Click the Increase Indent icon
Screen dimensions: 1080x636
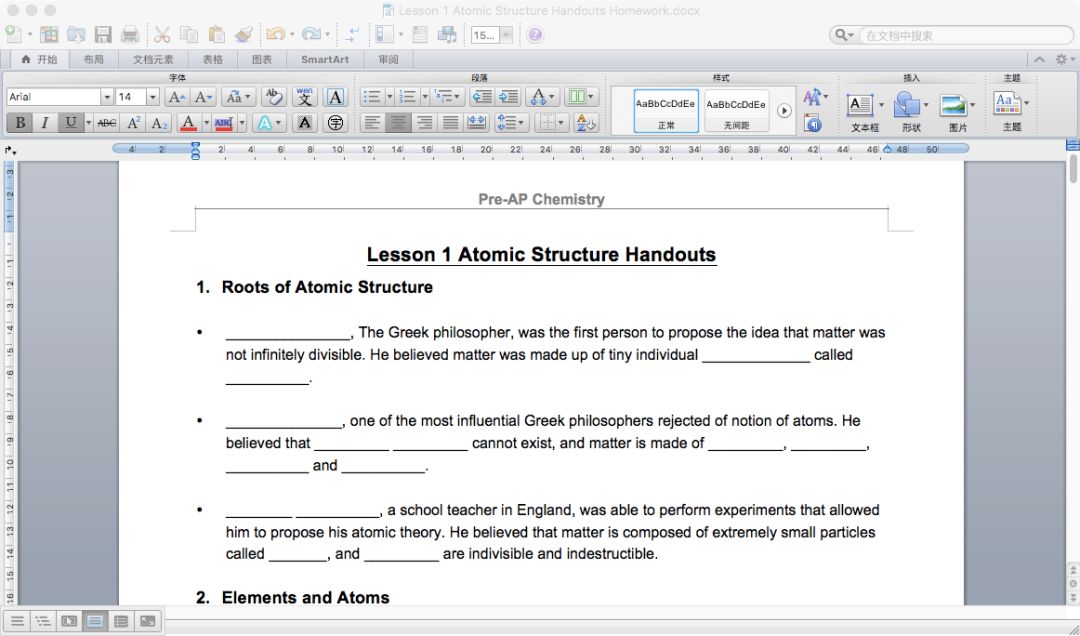[x=509, y=97]
